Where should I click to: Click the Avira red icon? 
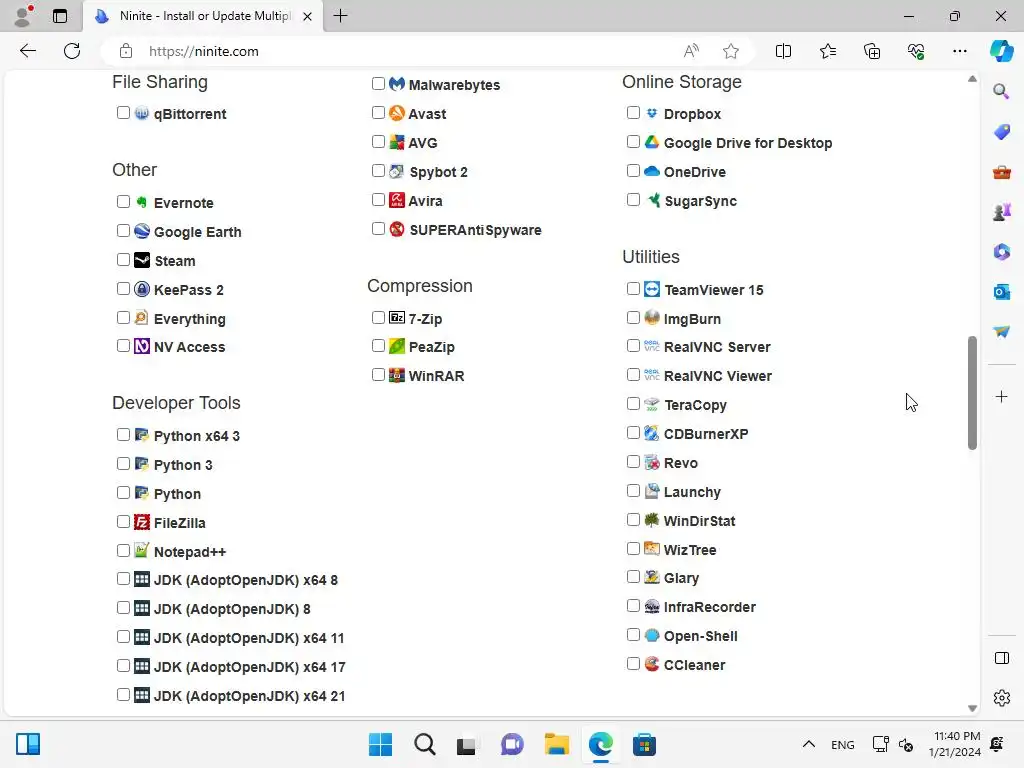pyautogui.click(x=396, y=200)
